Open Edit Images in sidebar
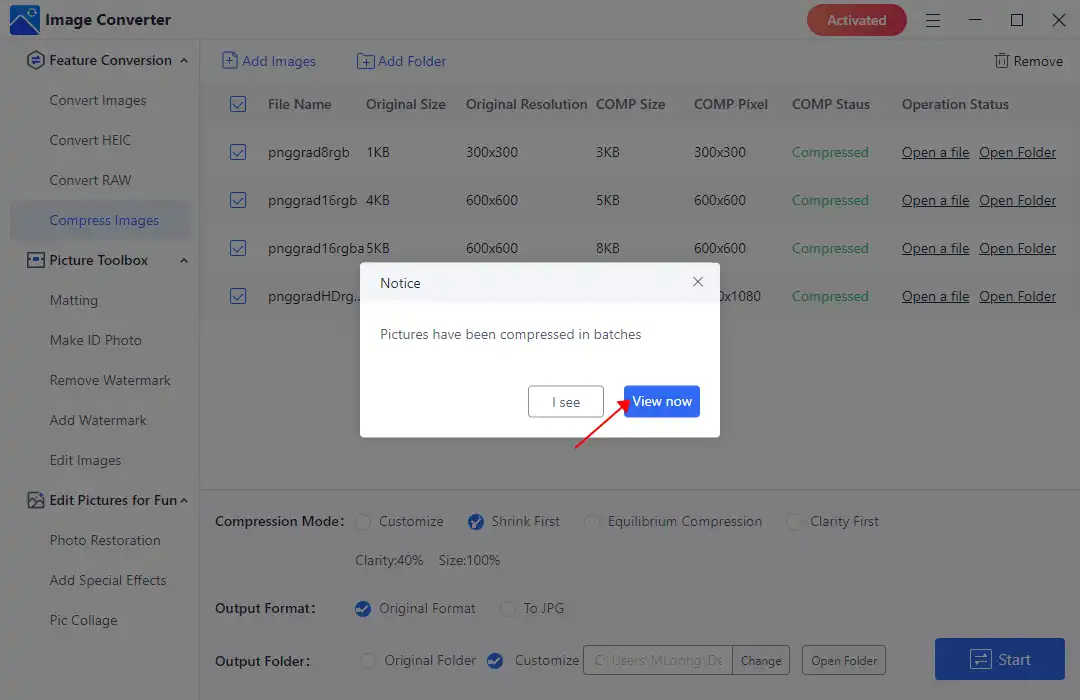This screenshot has width=1080, height=700. (x=85, y=460)
